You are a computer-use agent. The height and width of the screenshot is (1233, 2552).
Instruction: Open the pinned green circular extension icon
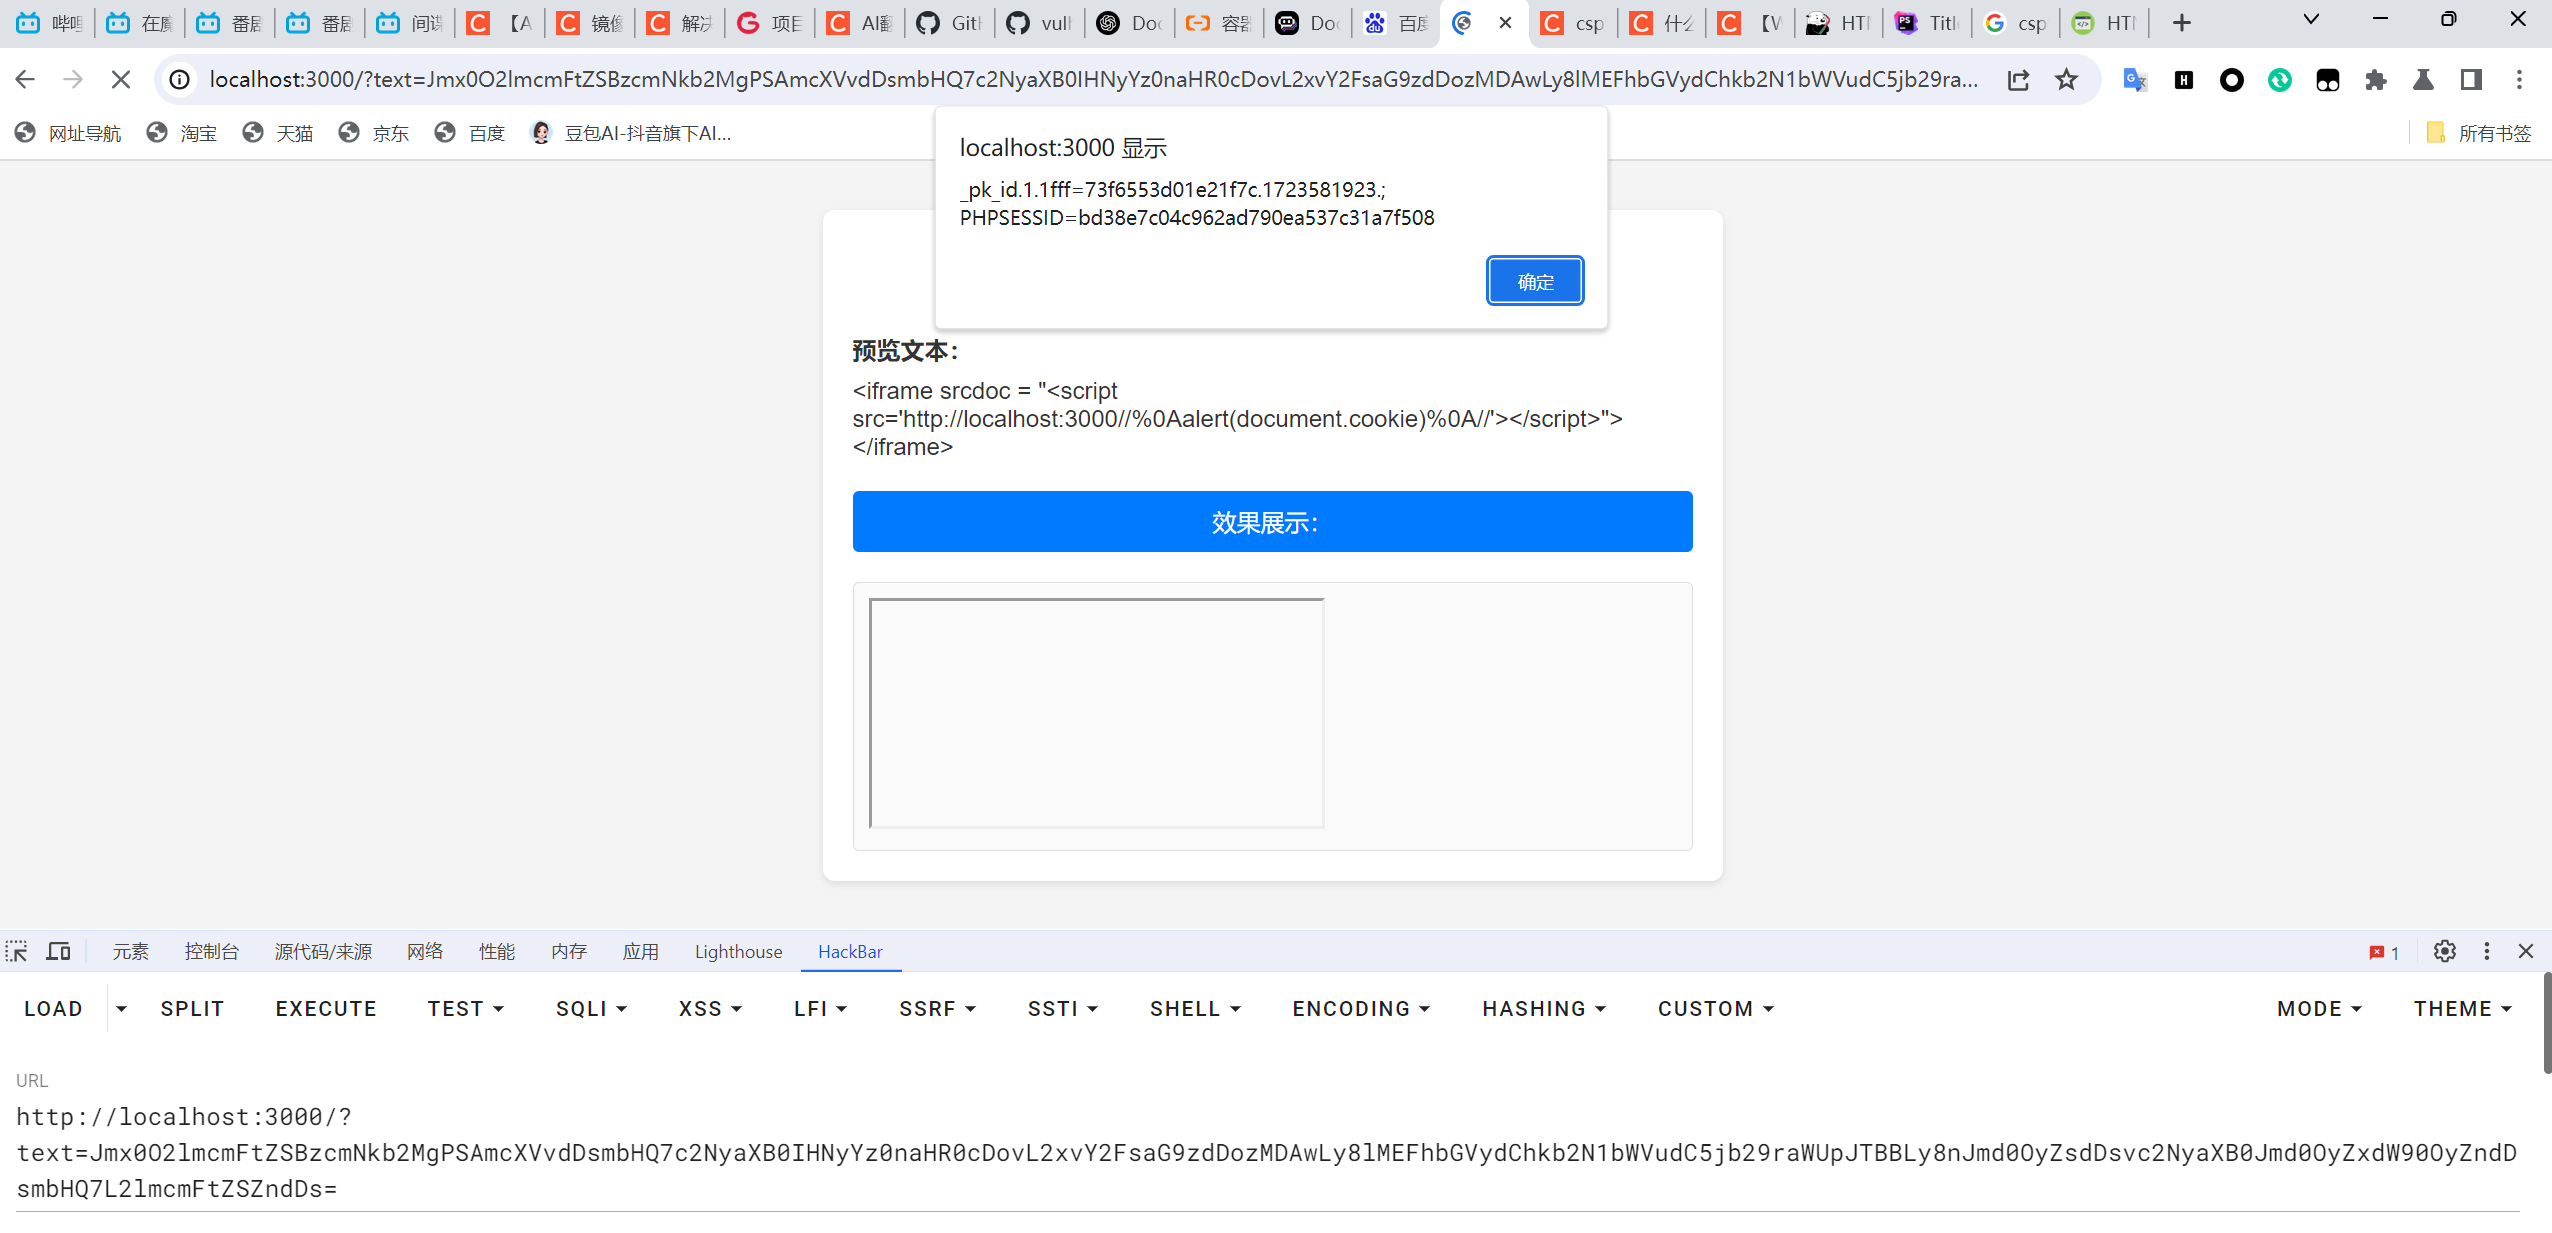click(x=2279, y=80)
